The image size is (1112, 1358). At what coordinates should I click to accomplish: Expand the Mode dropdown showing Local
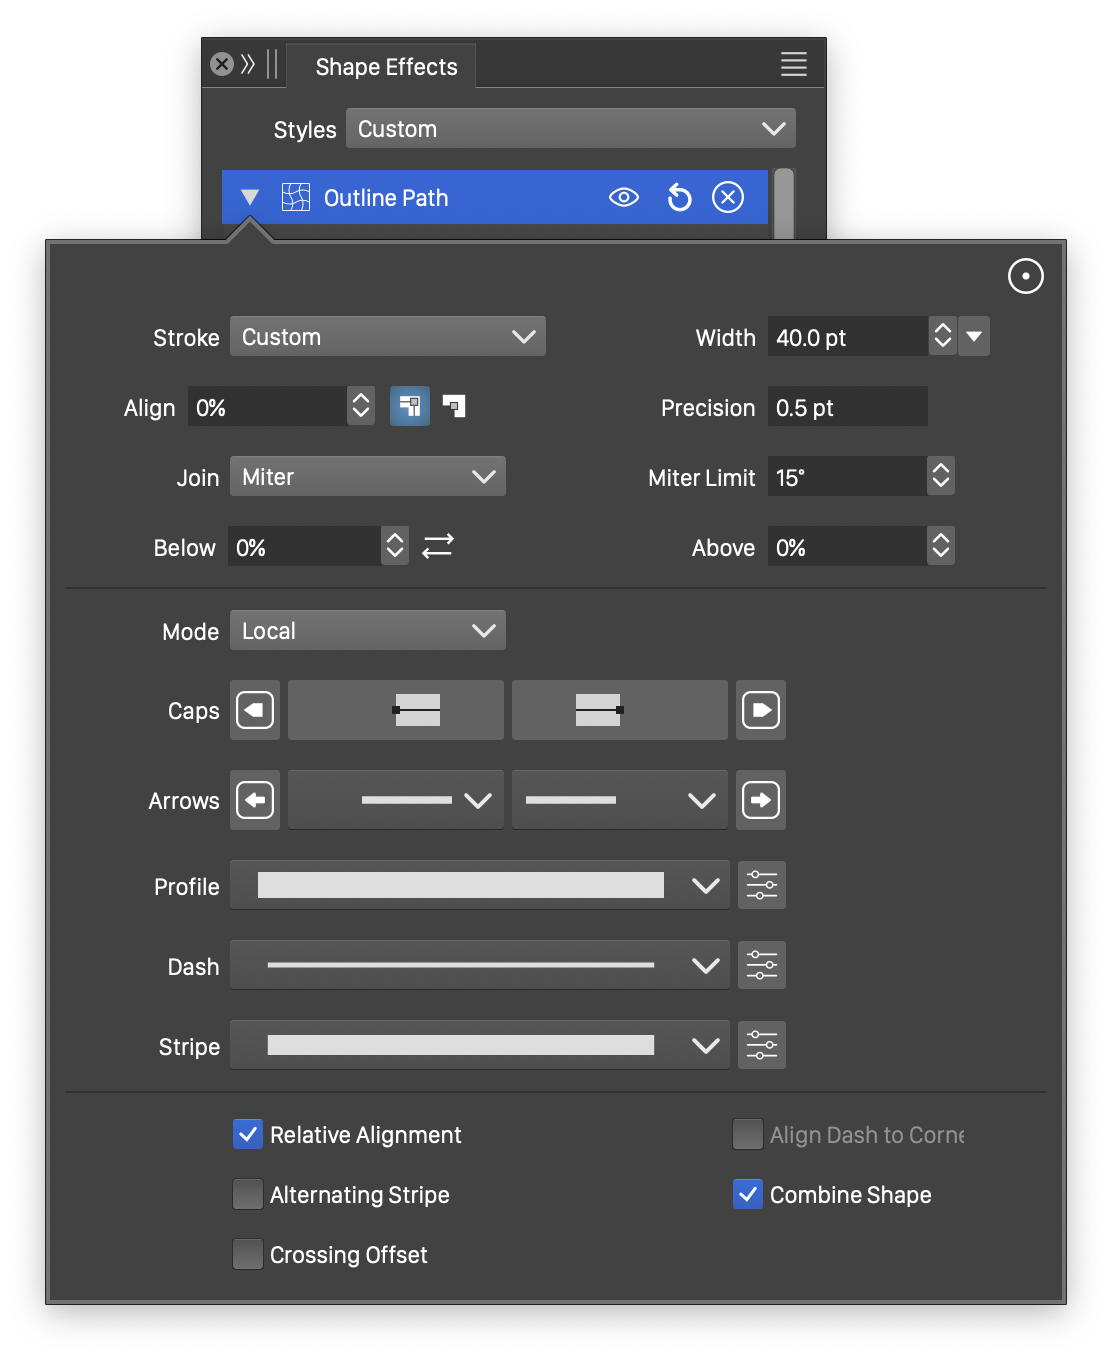[367, 631]
